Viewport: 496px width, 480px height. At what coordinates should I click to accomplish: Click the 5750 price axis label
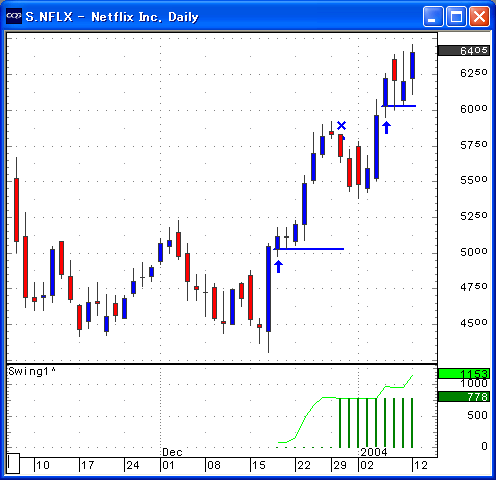[474, 145]
